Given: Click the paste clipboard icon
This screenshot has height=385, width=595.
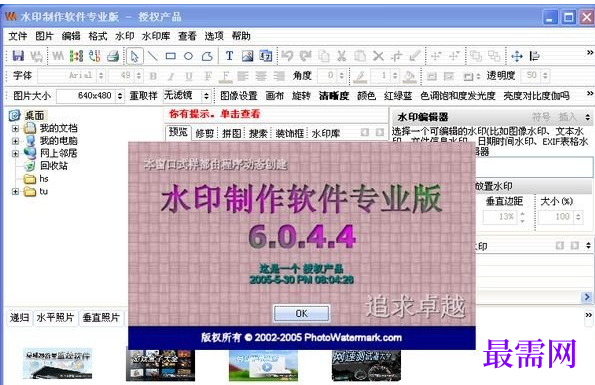Looking at the screenshot, I should pos(360,56).
